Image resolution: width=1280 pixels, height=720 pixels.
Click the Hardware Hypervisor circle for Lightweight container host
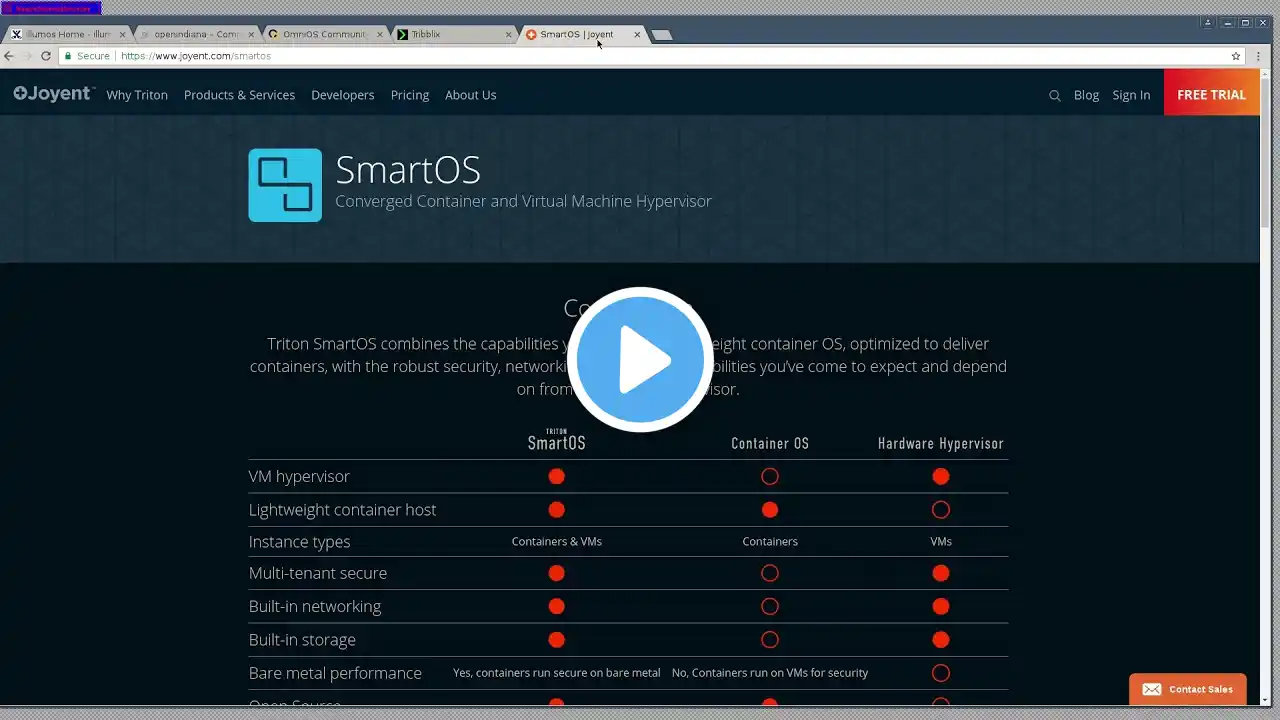click(x=941, y=510)
